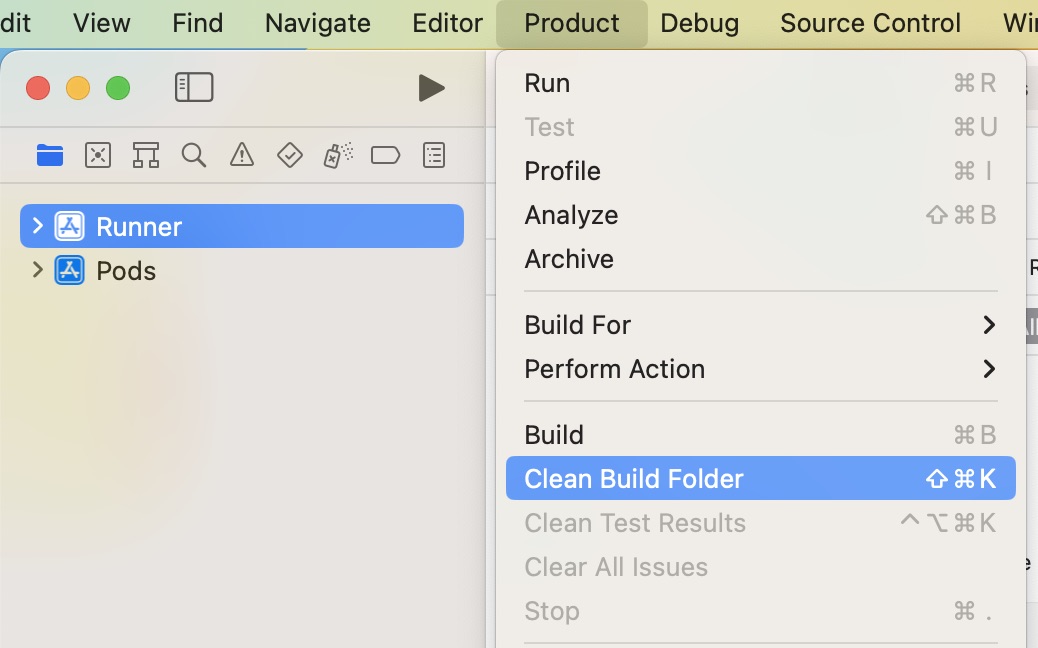Open the Find navigator magnifying glass
Screen dimensions: 1038x648
(x=193, y=155)
